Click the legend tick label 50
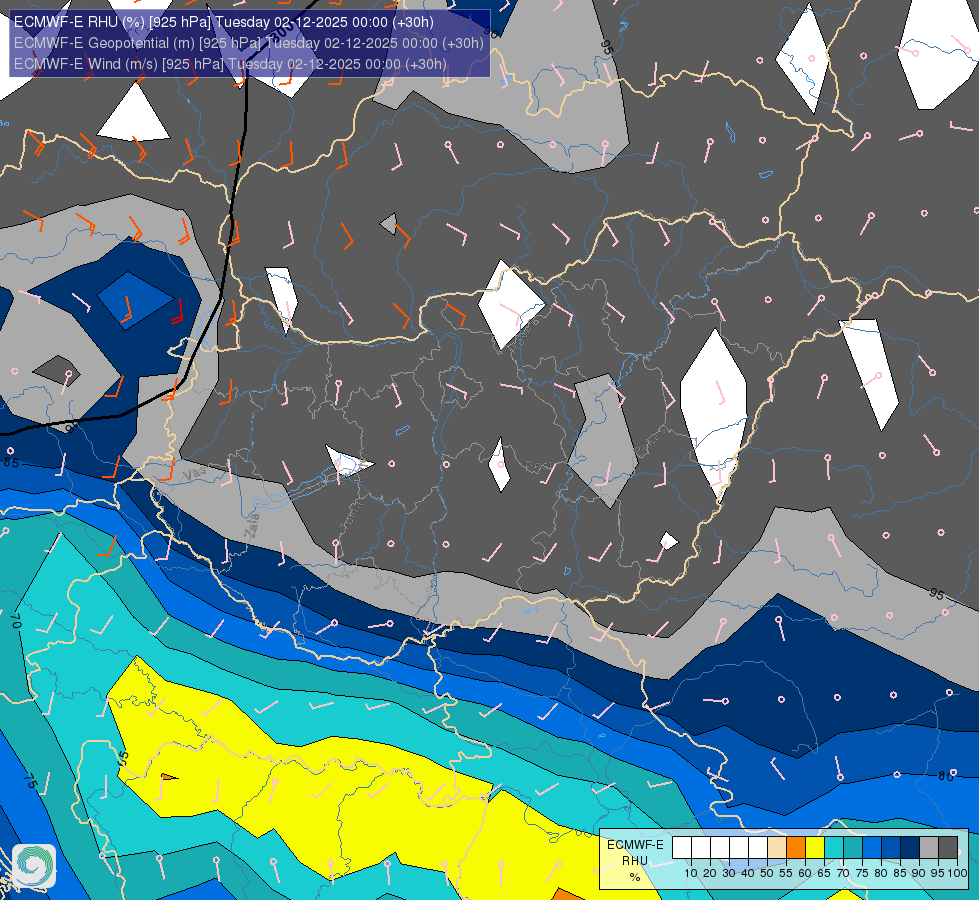 pyautogui.click(x=767, y=873)
